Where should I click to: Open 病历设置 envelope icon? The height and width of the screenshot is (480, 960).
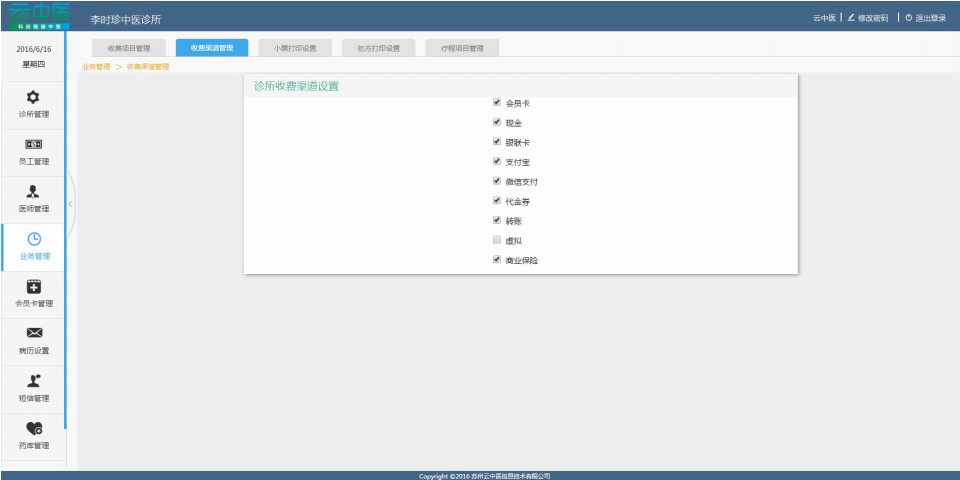33,333
